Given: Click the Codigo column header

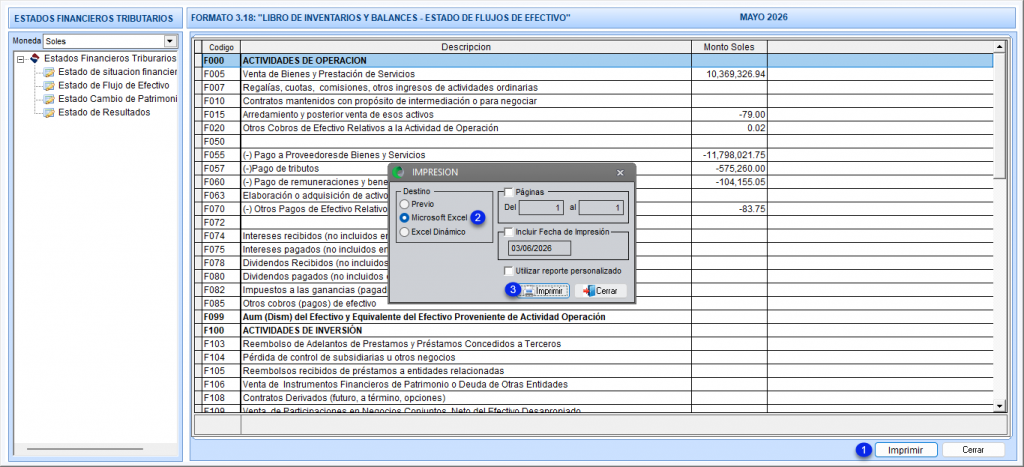Looking at the screenshot, I should [x=221, y=47].
